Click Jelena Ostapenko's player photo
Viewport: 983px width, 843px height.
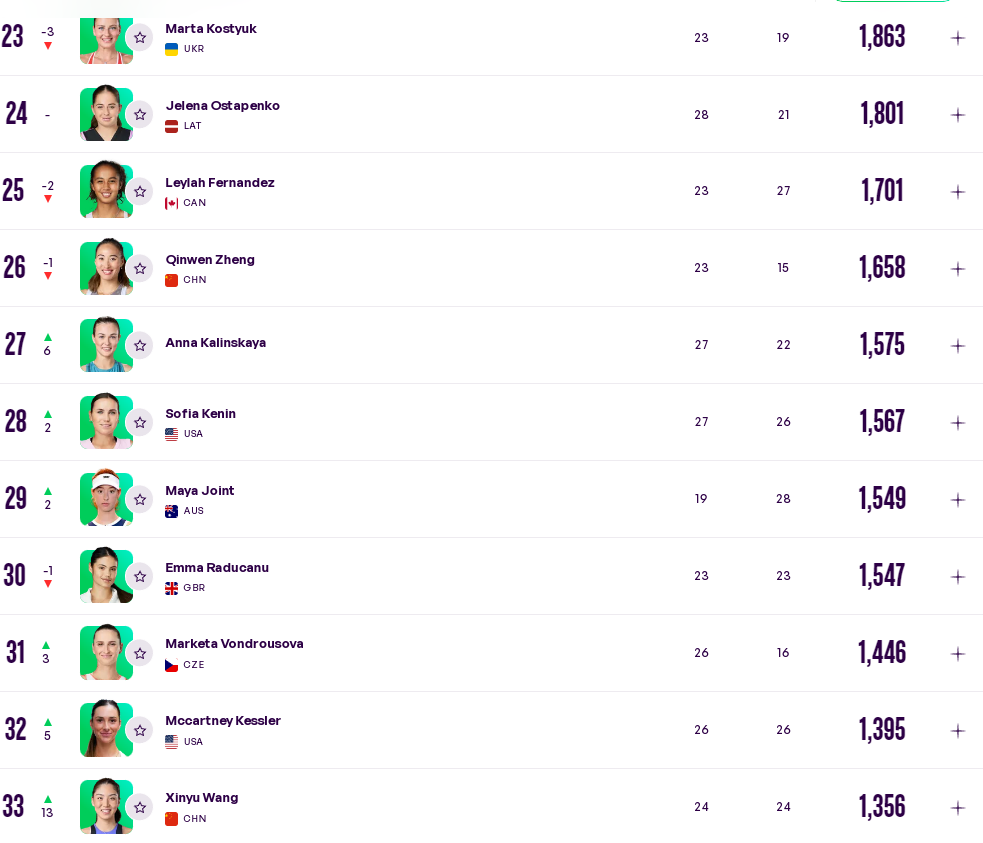click(x=107, y=113)
